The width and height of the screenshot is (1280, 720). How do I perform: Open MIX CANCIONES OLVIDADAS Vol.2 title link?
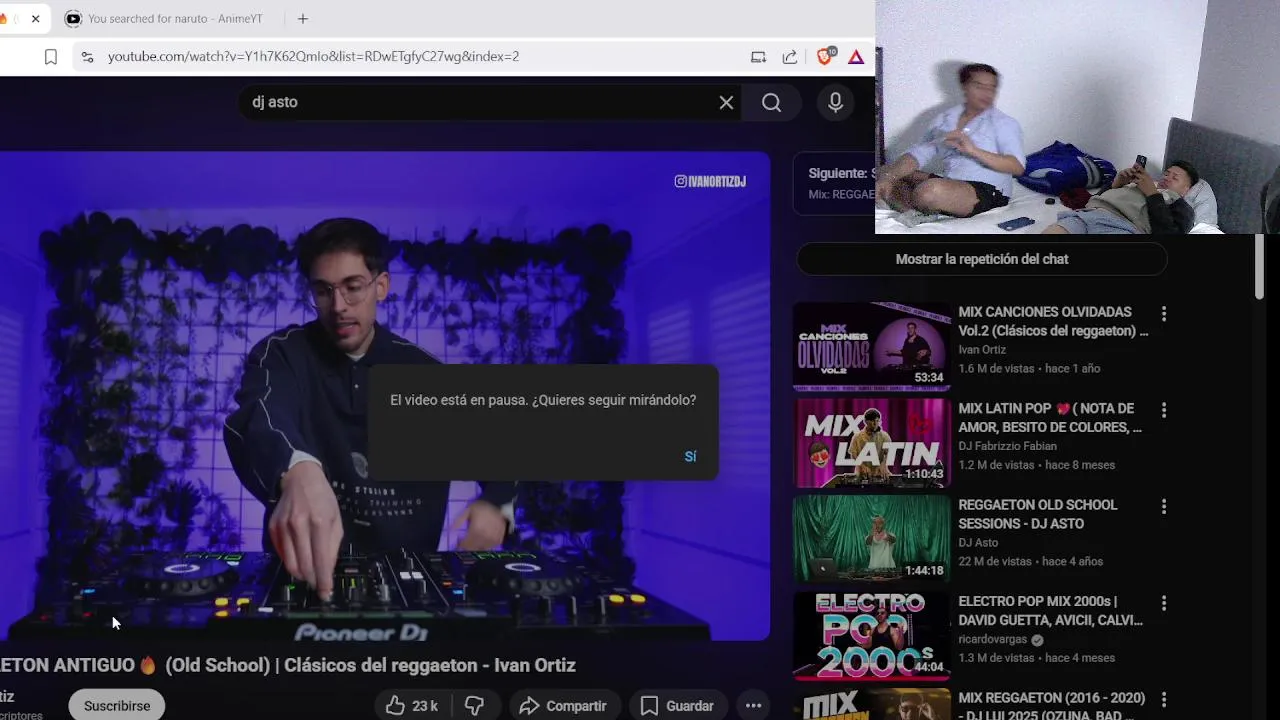coord(1053,321)
